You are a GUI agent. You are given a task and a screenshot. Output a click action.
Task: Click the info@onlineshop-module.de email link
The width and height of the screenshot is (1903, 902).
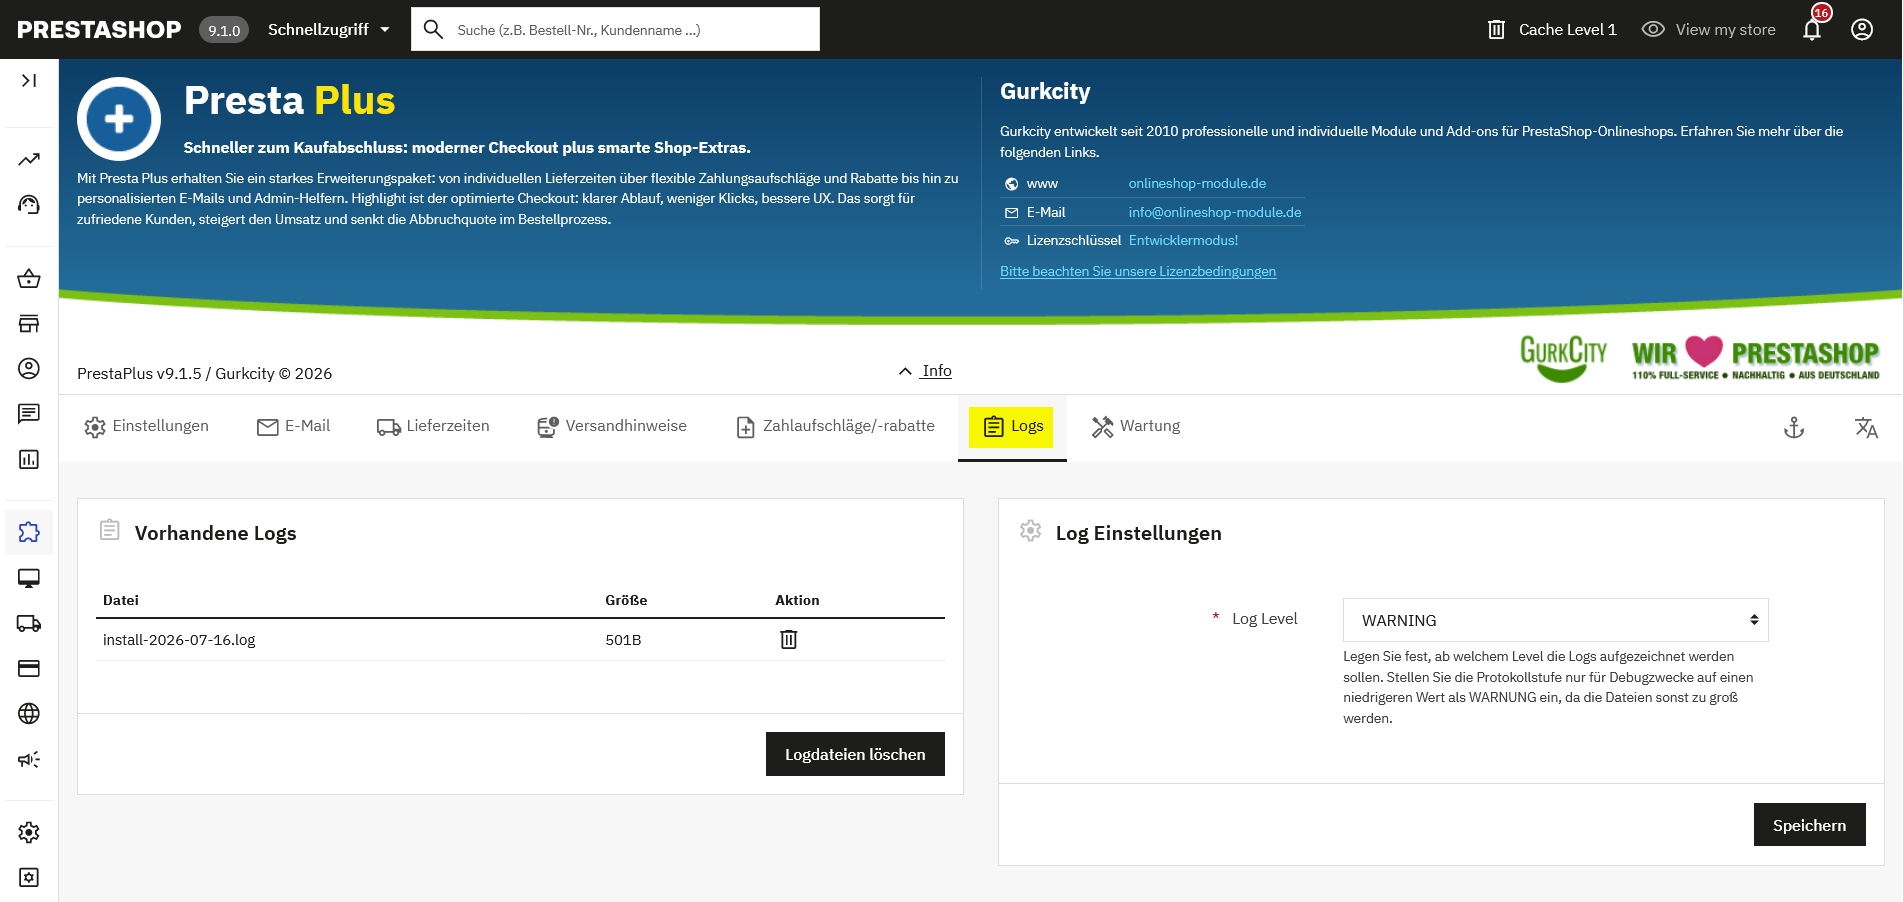tap(1215, 212)
